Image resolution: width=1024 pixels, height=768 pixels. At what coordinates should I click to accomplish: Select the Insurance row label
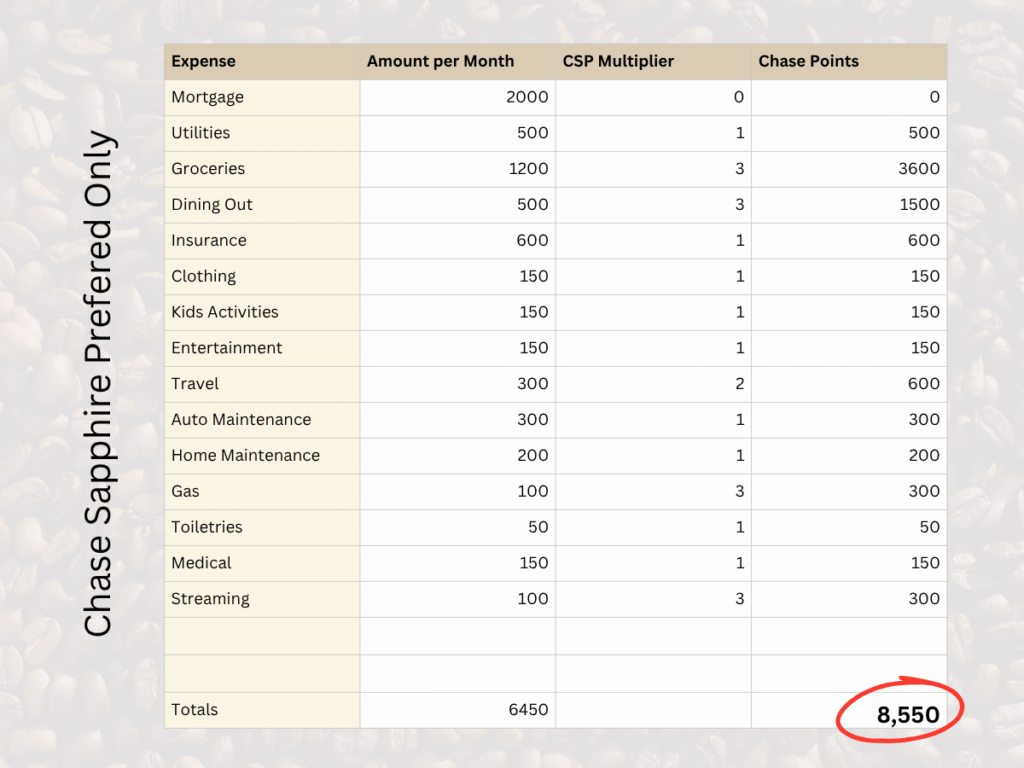coord(208,241)
